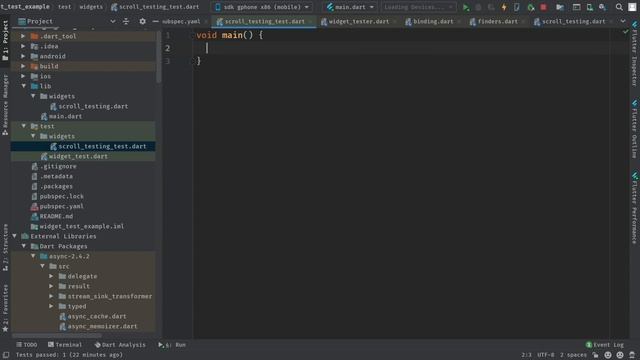
Task: Collapse the lib folder
Action: tap(23, 86)
